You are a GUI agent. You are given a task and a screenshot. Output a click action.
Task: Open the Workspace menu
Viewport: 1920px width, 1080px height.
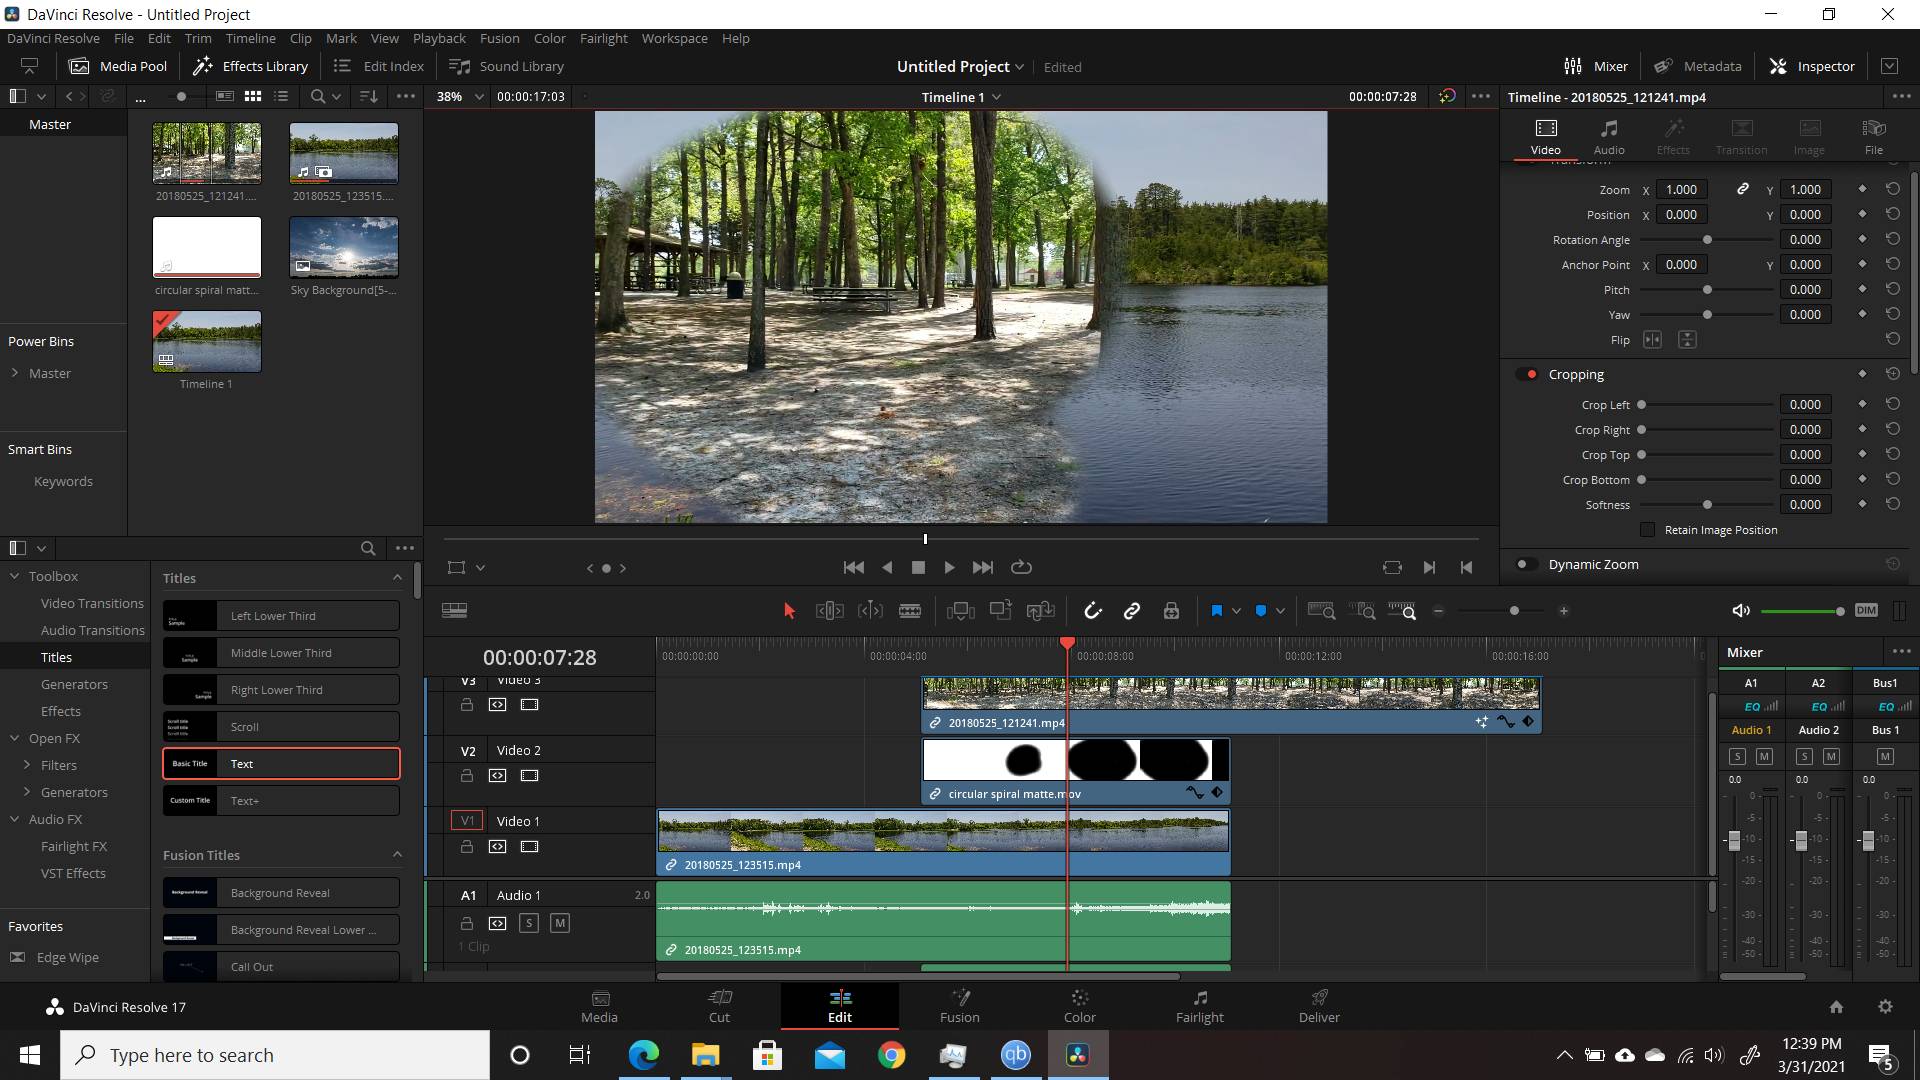point(674,38)
